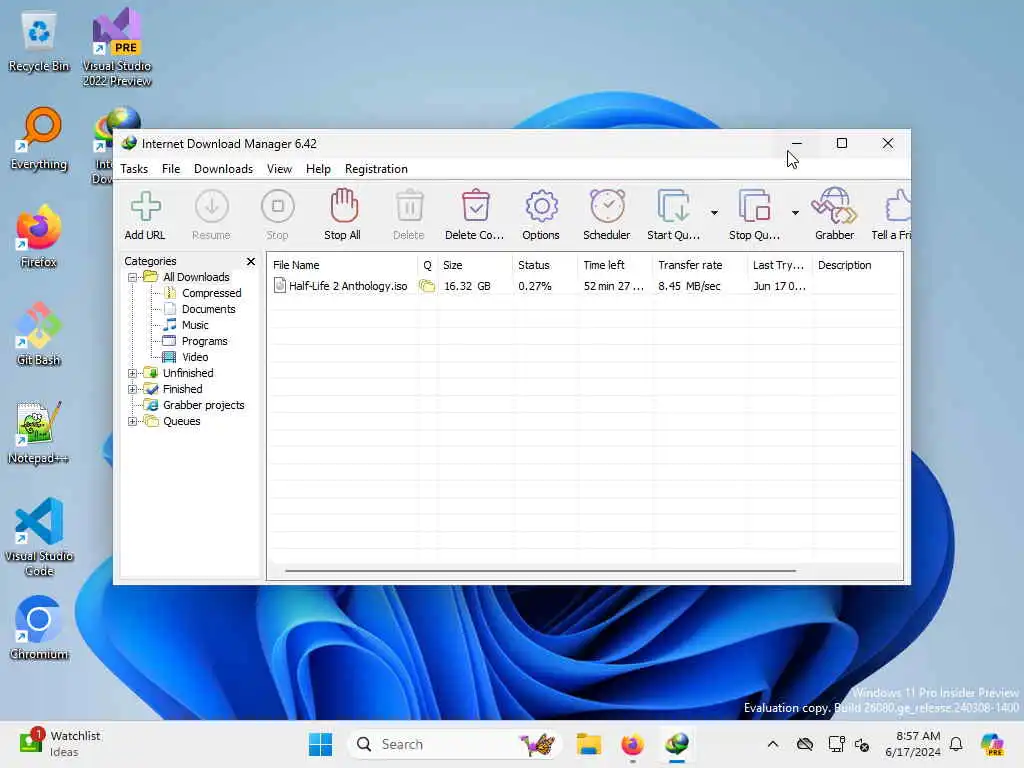Open the View menu

point(280,169)
